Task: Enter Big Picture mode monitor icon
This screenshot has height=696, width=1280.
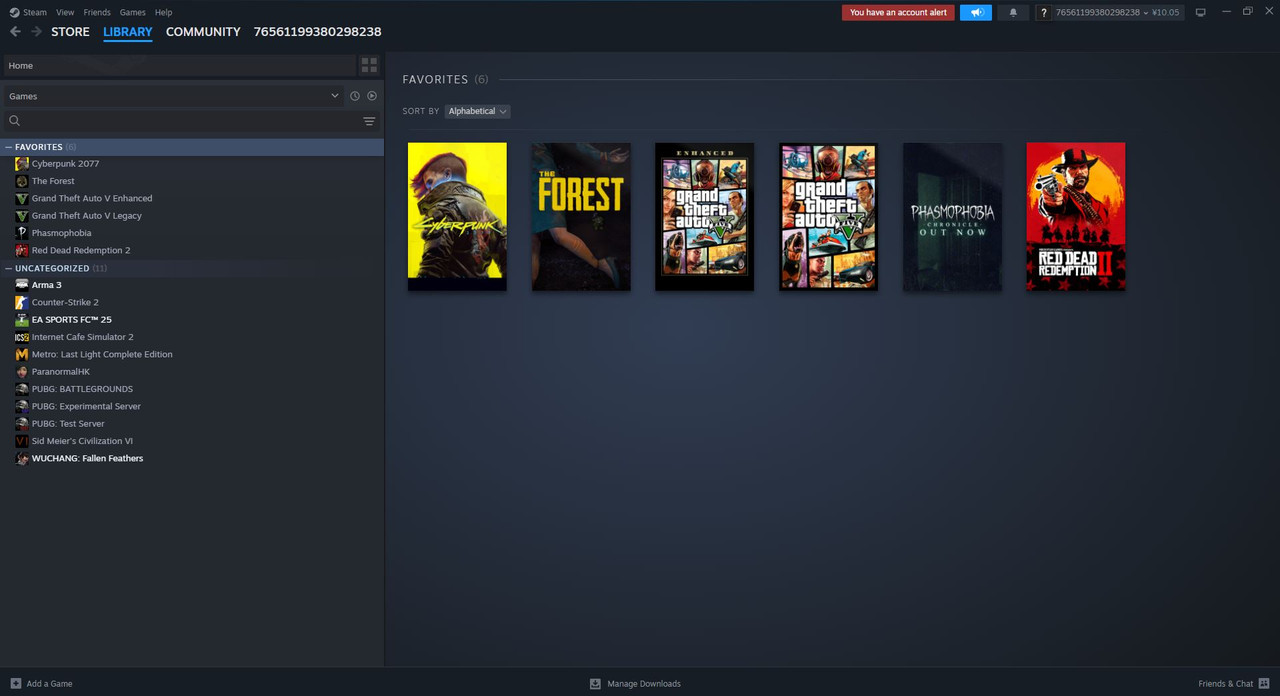Action: 1201,12
